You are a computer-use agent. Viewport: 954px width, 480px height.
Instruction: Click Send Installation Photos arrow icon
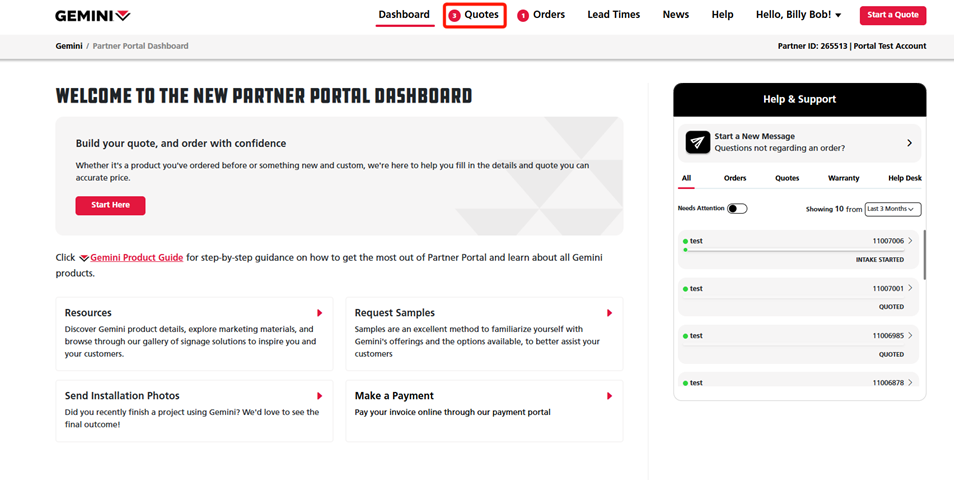(x=320, y=396)
